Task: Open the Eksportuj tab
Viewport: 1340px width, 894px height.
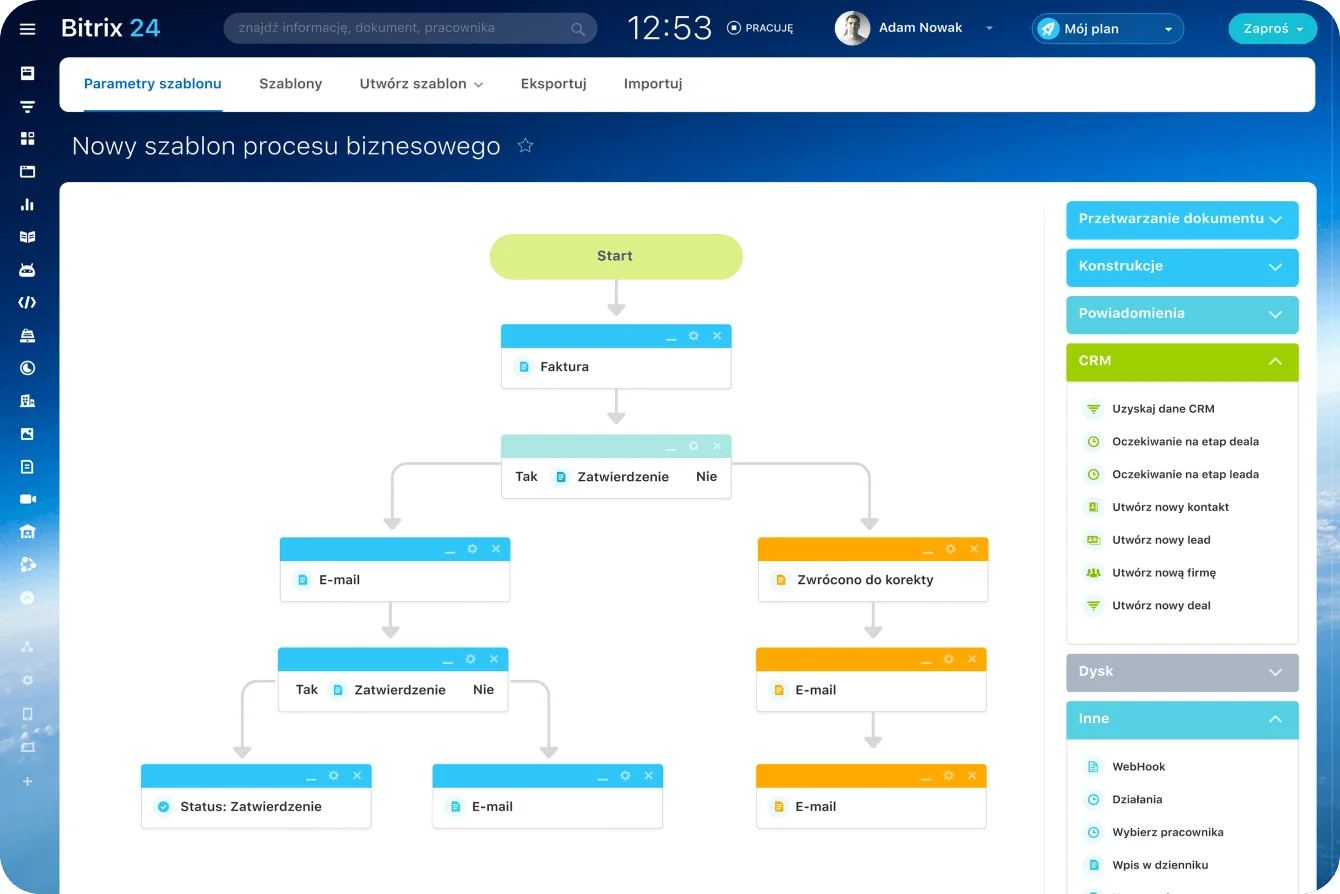Action: (553, 84)
